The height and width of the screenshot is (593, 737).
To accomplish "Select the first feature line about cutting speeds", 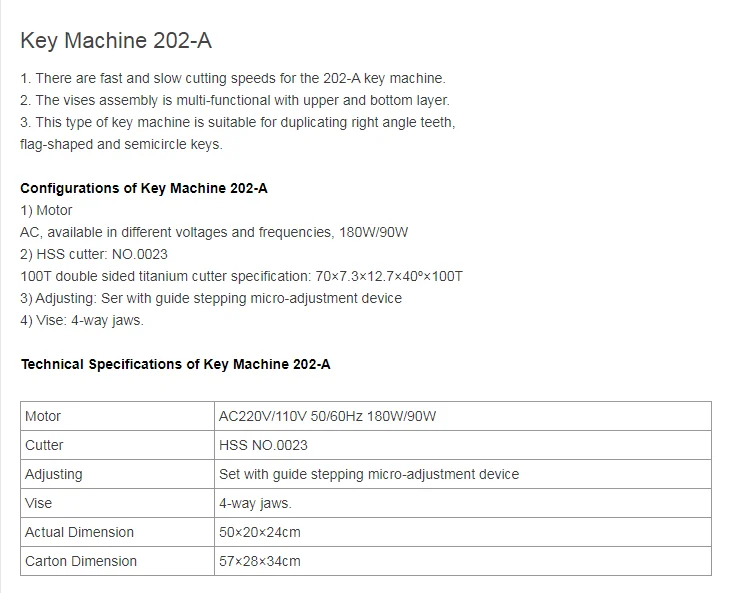I will [x=233, y=78].
